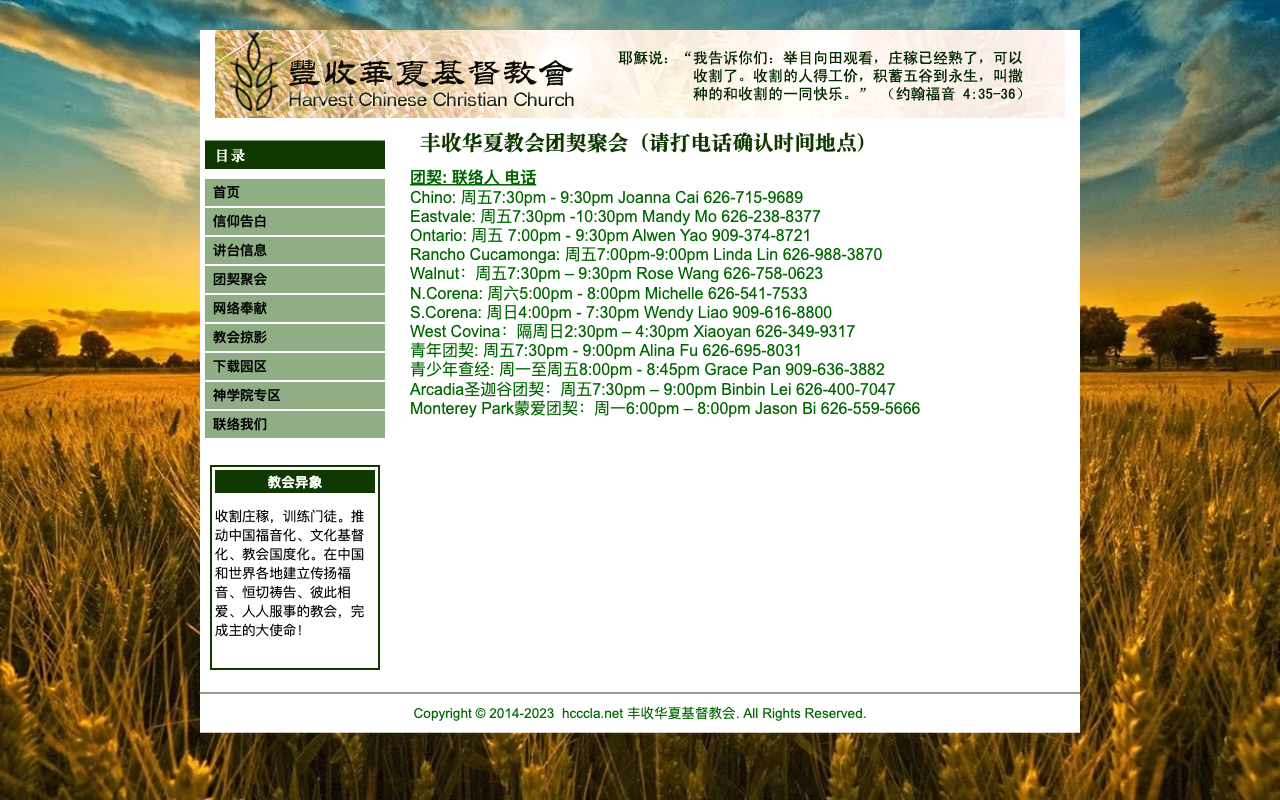Select the Monterey Park蒙爱团契 Jason Bi row
1280x800 pixels.
click(x=665, y=409)
